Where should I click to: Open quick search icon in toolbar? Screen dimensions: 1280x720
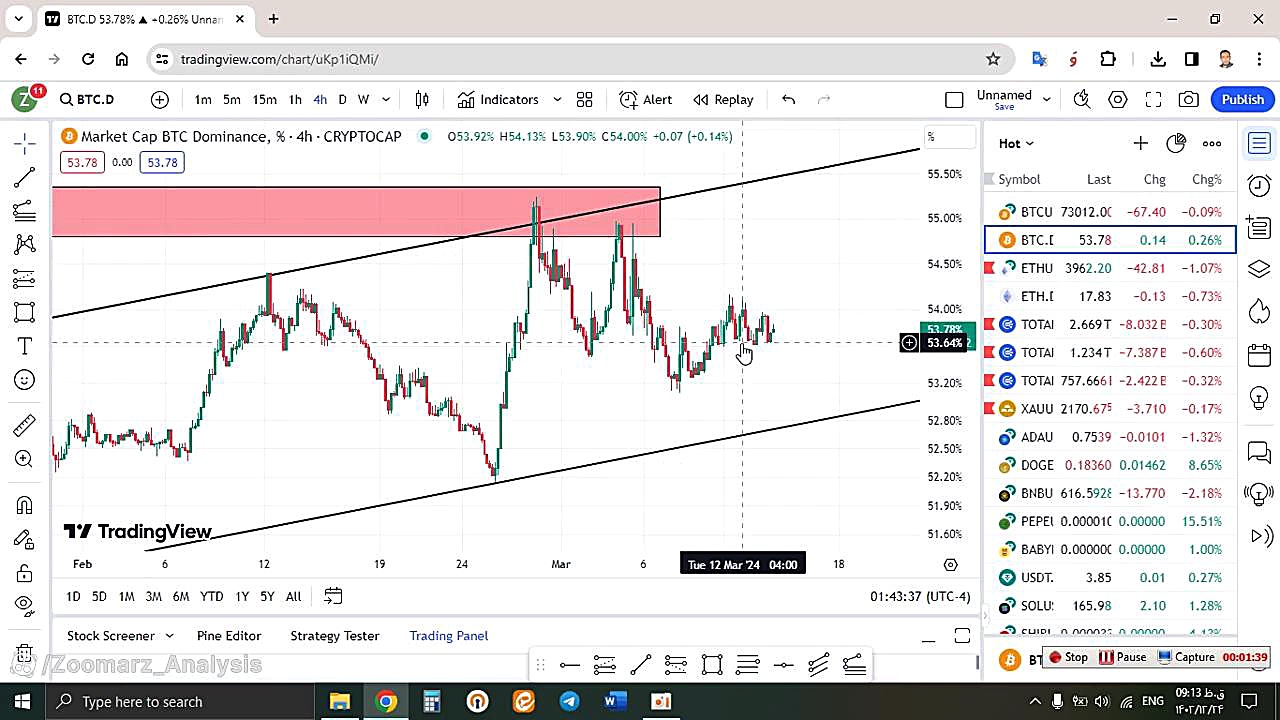coord(1081,99)
